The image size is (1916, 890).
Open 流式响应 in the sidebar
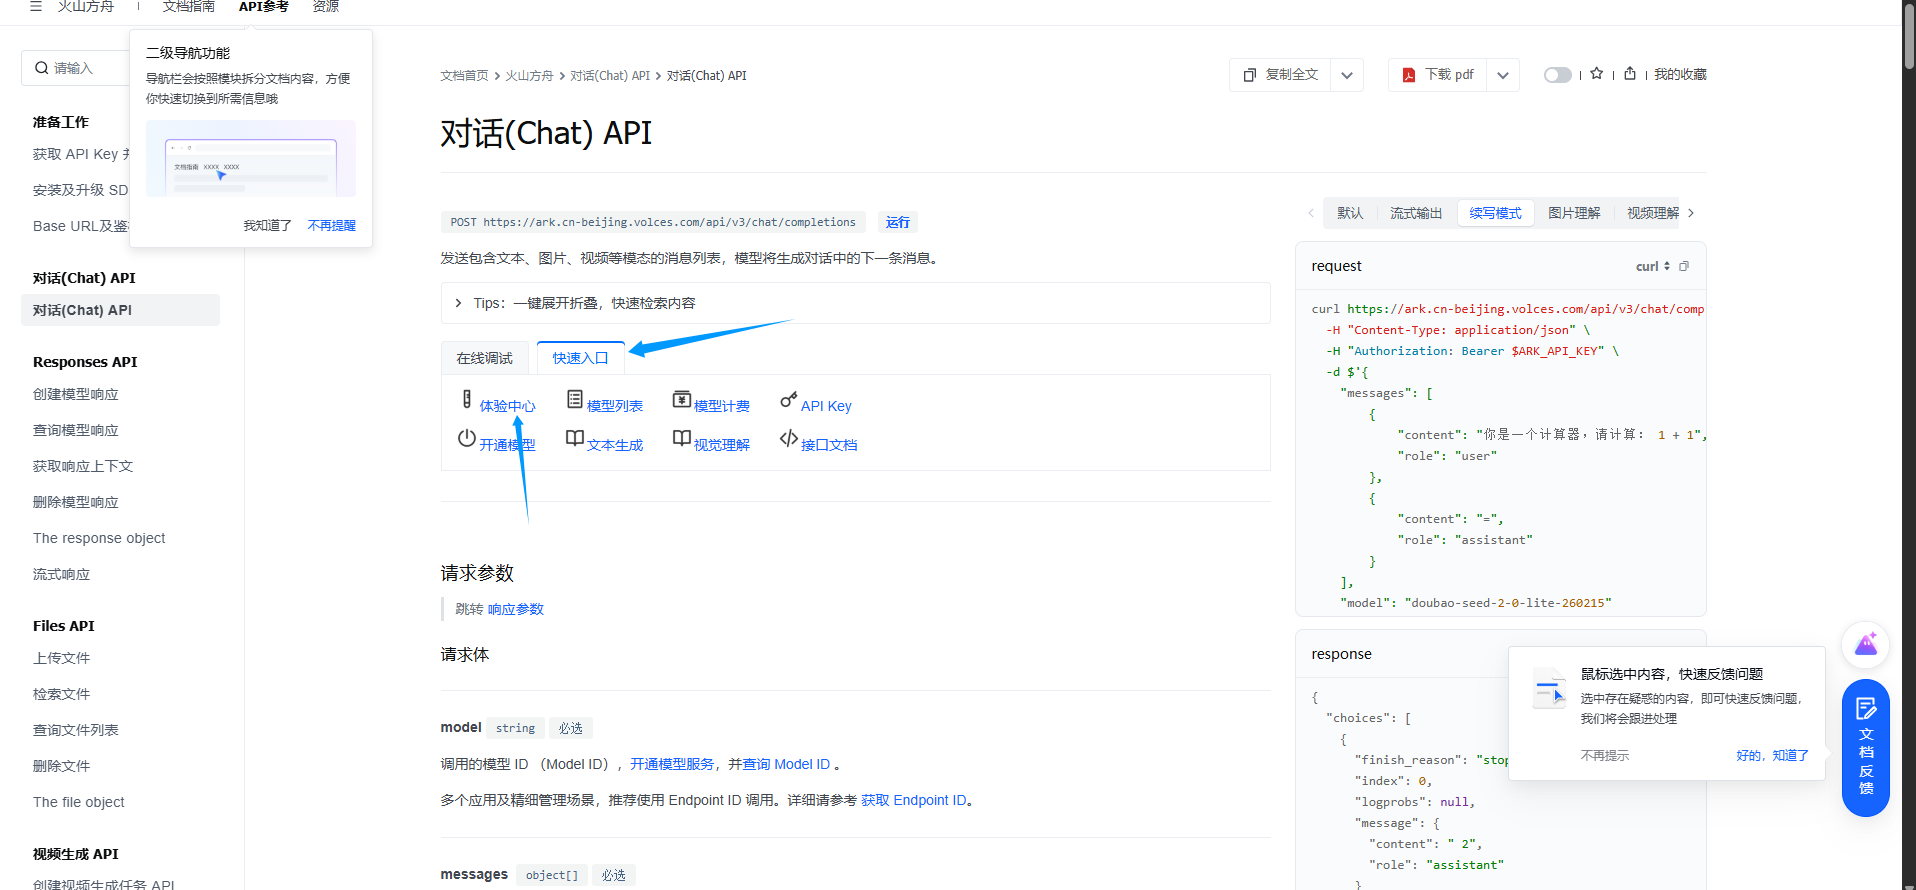click(x=61, y=574)
